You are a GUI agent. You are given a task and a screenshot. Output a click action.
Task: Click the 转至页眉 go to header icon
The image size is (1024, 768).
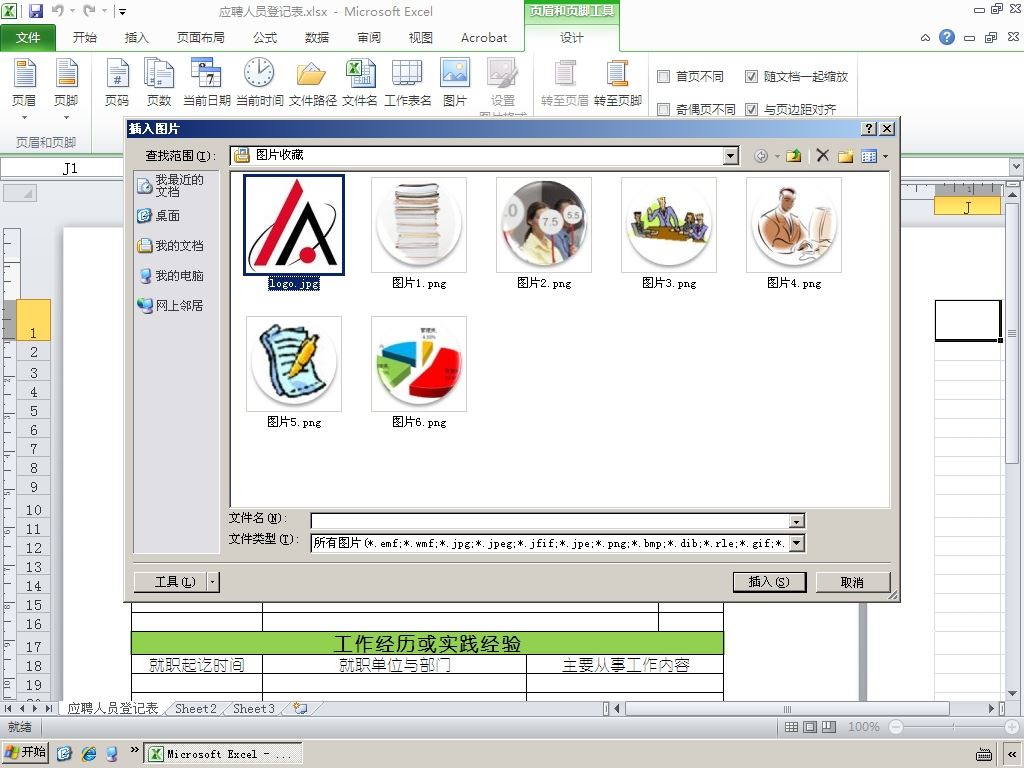(564, 82)
